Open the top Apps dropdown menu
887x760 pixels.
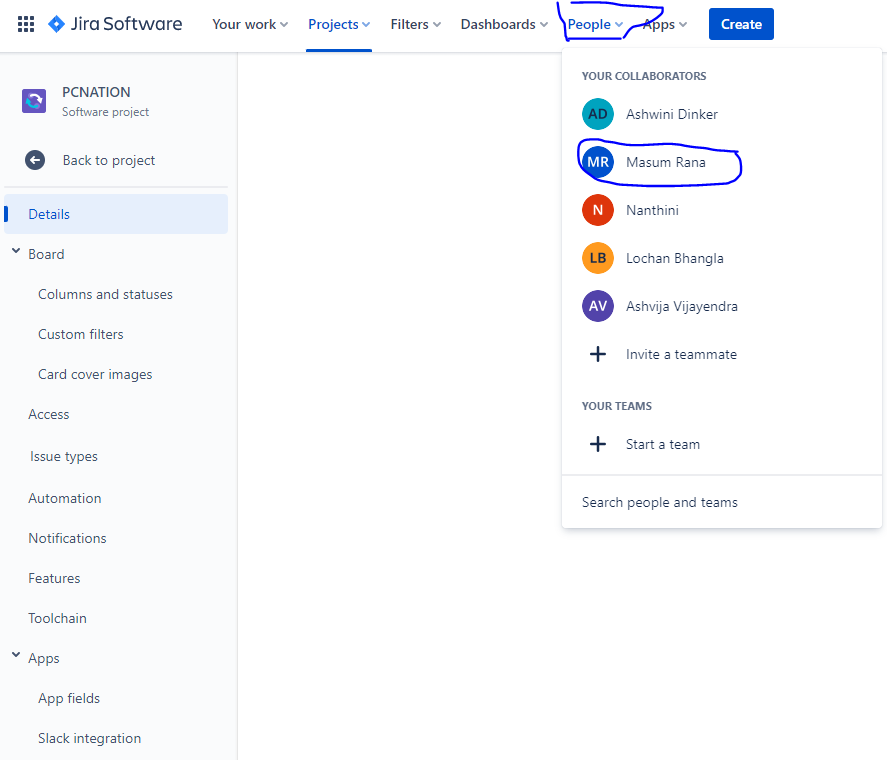(665, 24)
